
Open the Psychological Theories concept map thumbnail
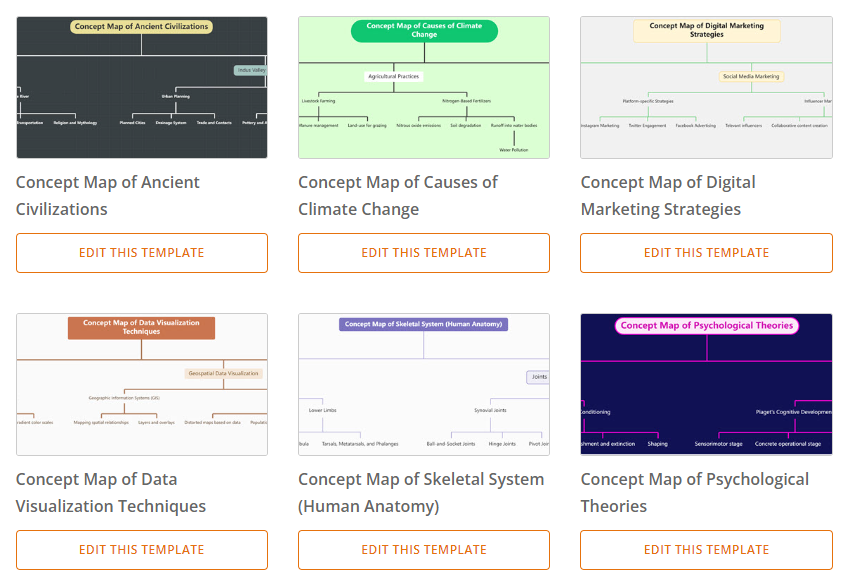click(x=706, y=385)
